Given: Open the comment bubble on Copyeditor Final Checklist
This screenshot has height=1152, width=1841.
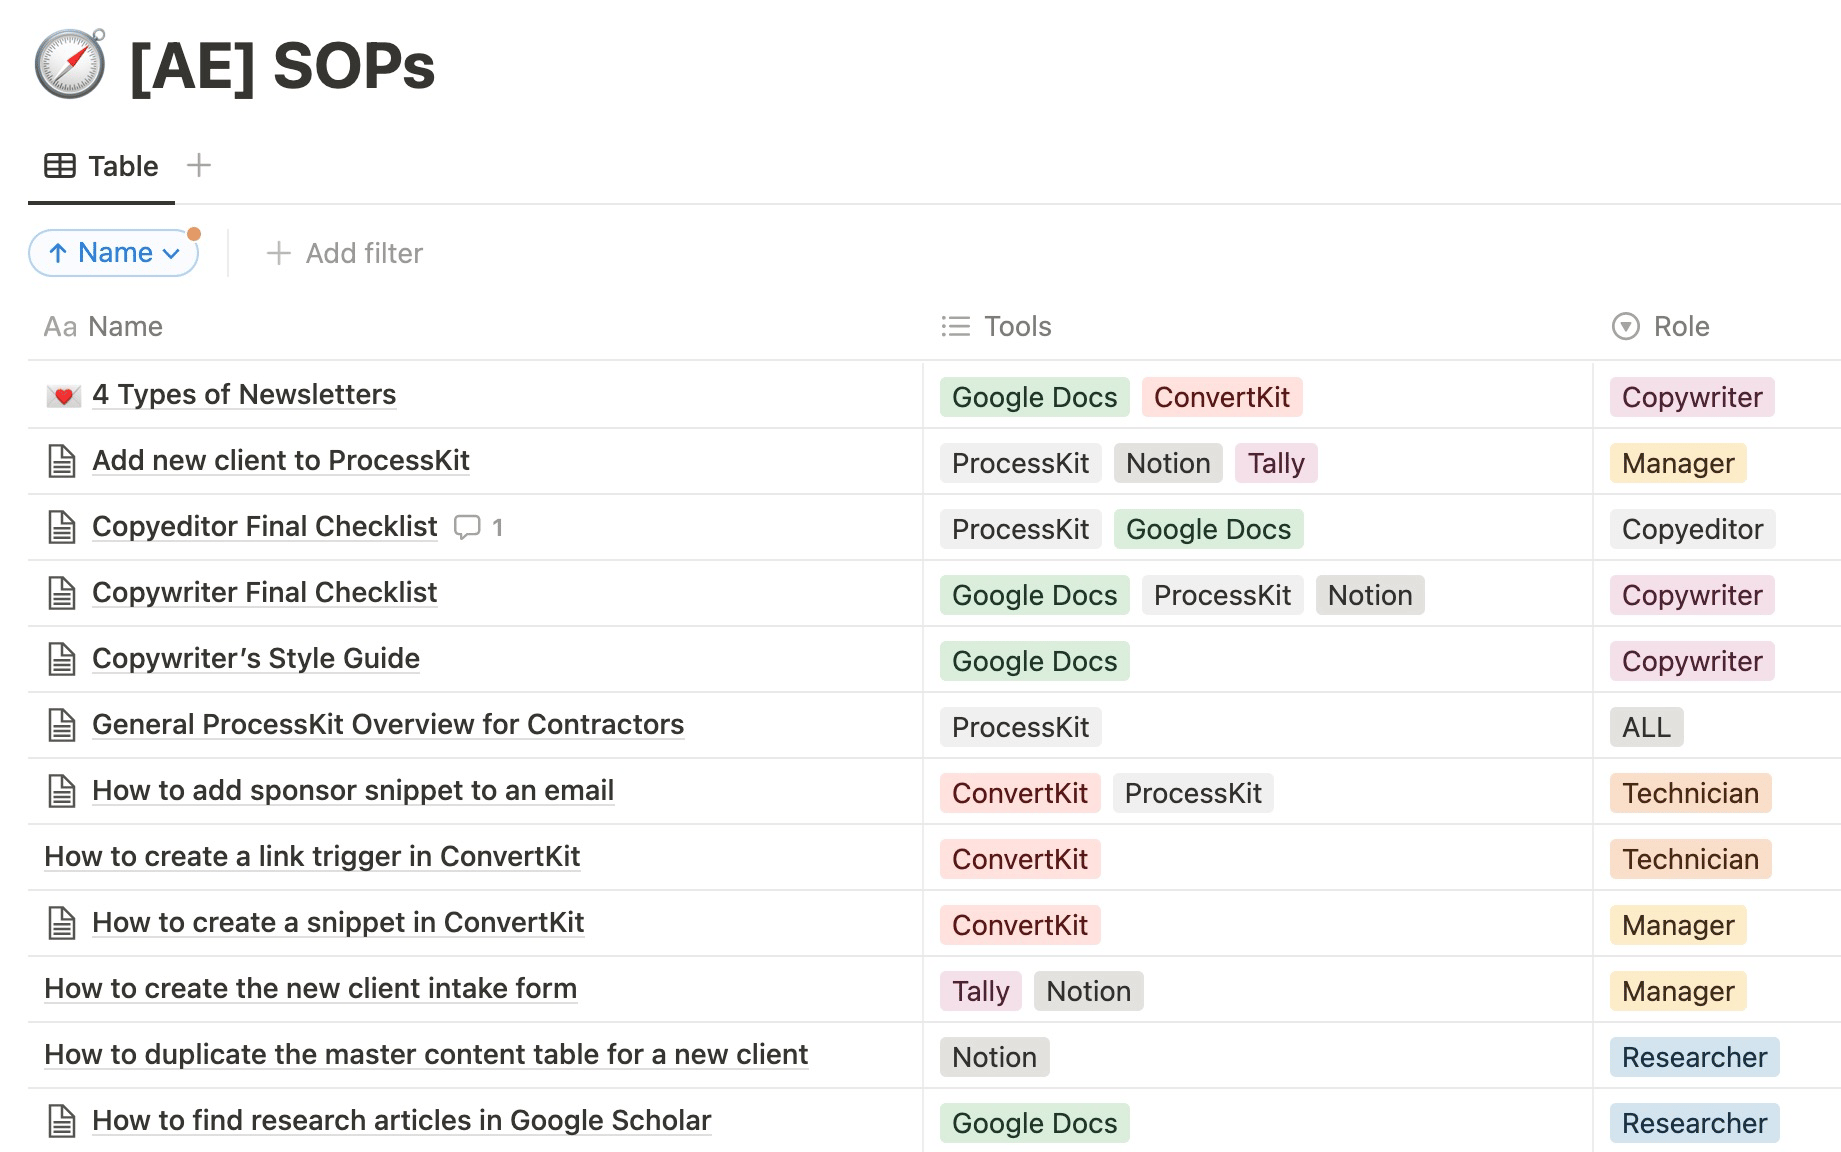Looking at the screenshot, I should tap(467, 527).
